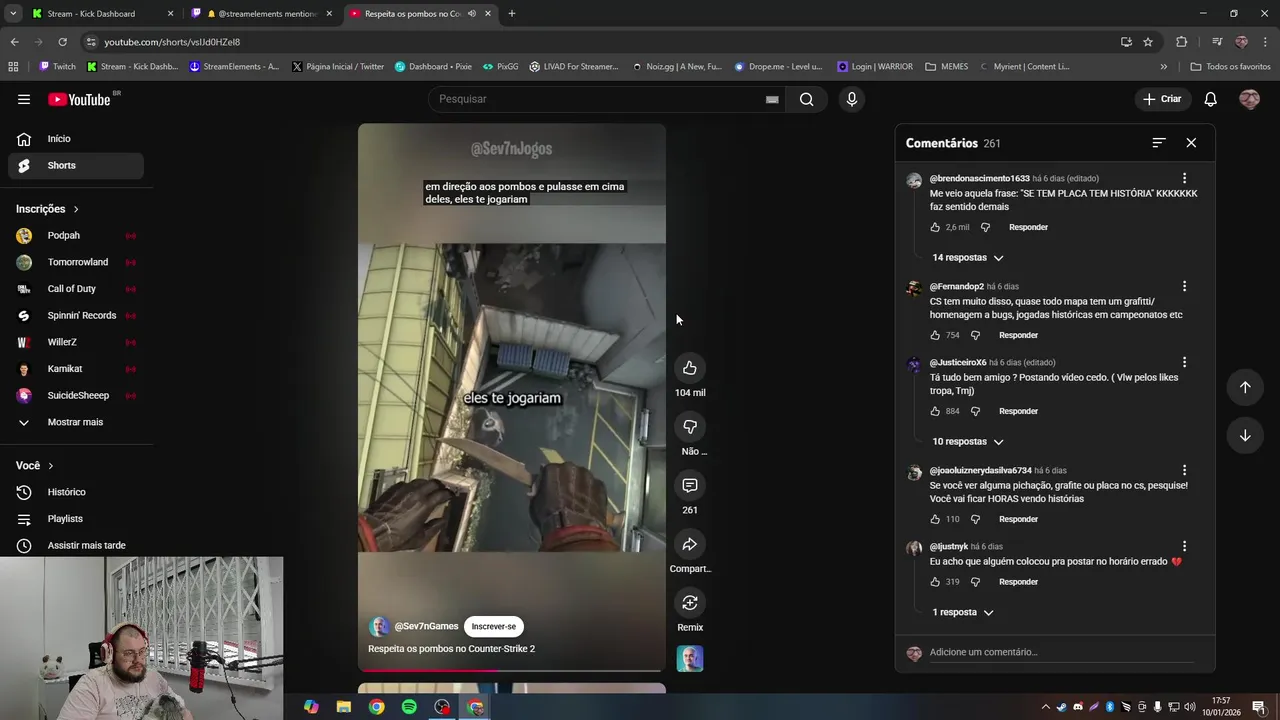1280x720 pixels.
Task: Open the Short's comments button showing 261
Action: click(x=690, y=485)
